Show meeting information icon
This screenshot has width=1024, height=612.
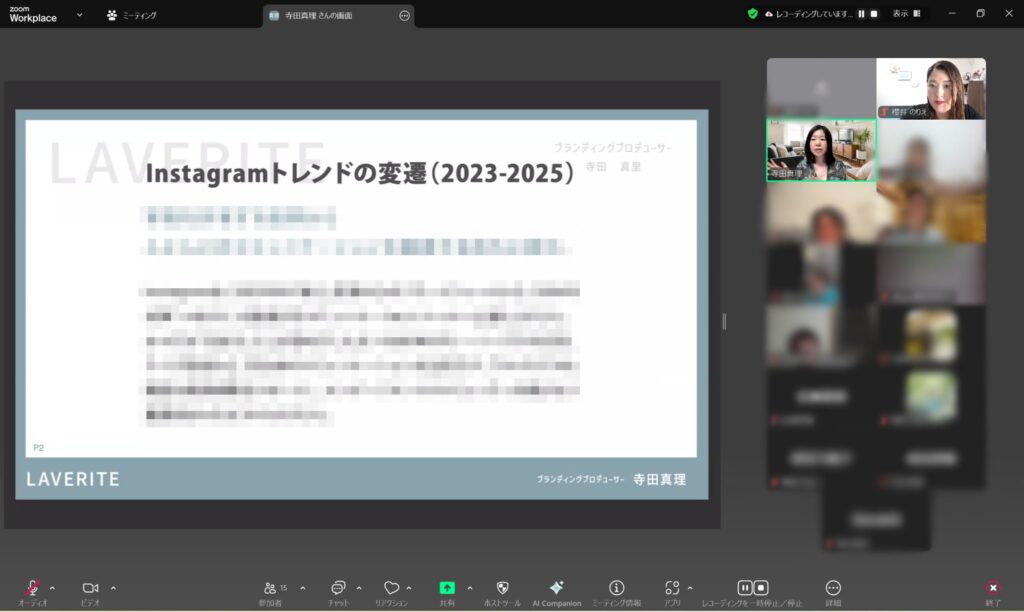(616, 588)
